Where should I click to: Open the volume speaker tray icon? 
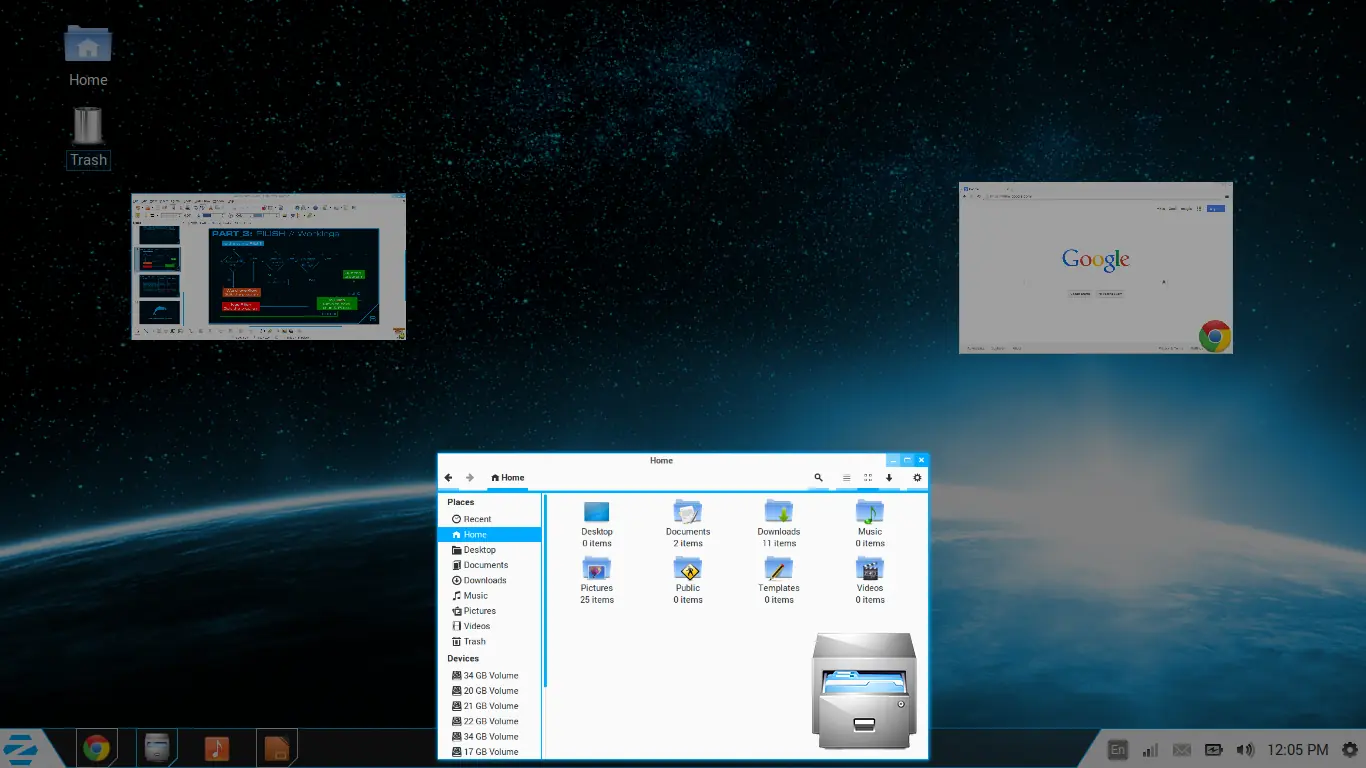(x=1245, y=749)
